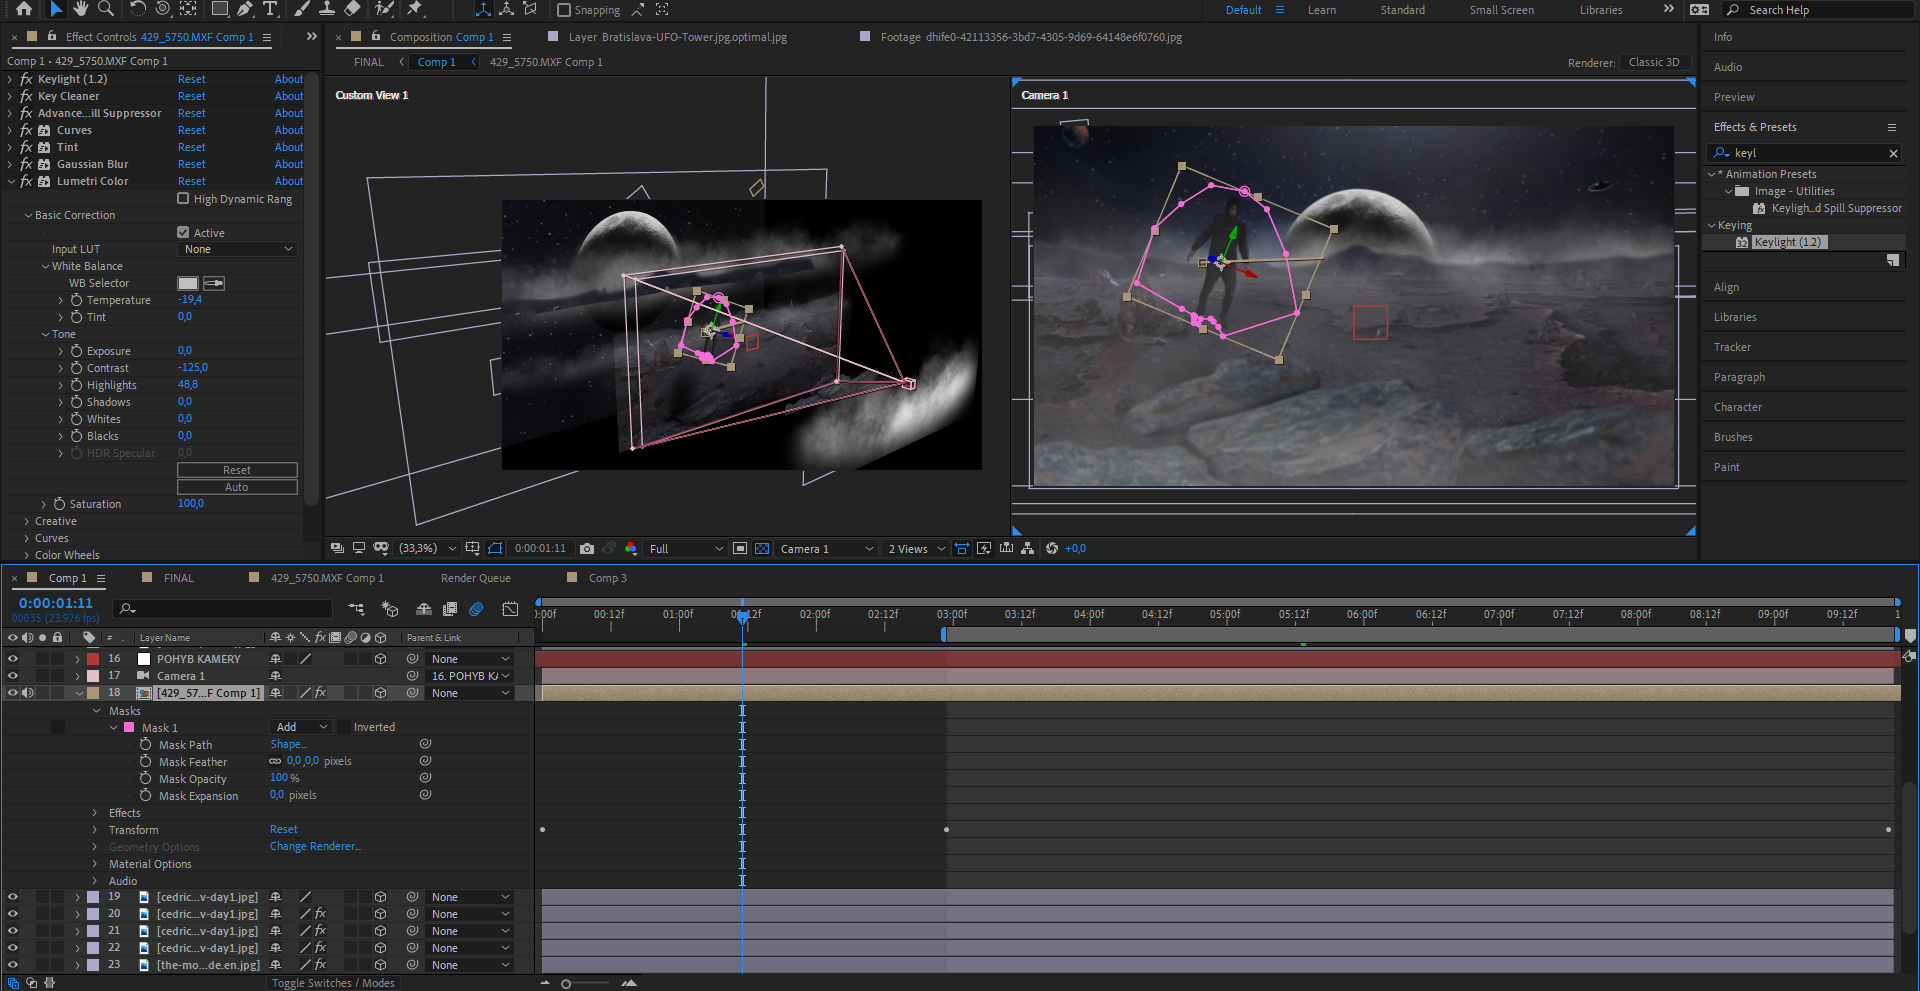Pick white balance with WB eyedropper

point(214,284)
